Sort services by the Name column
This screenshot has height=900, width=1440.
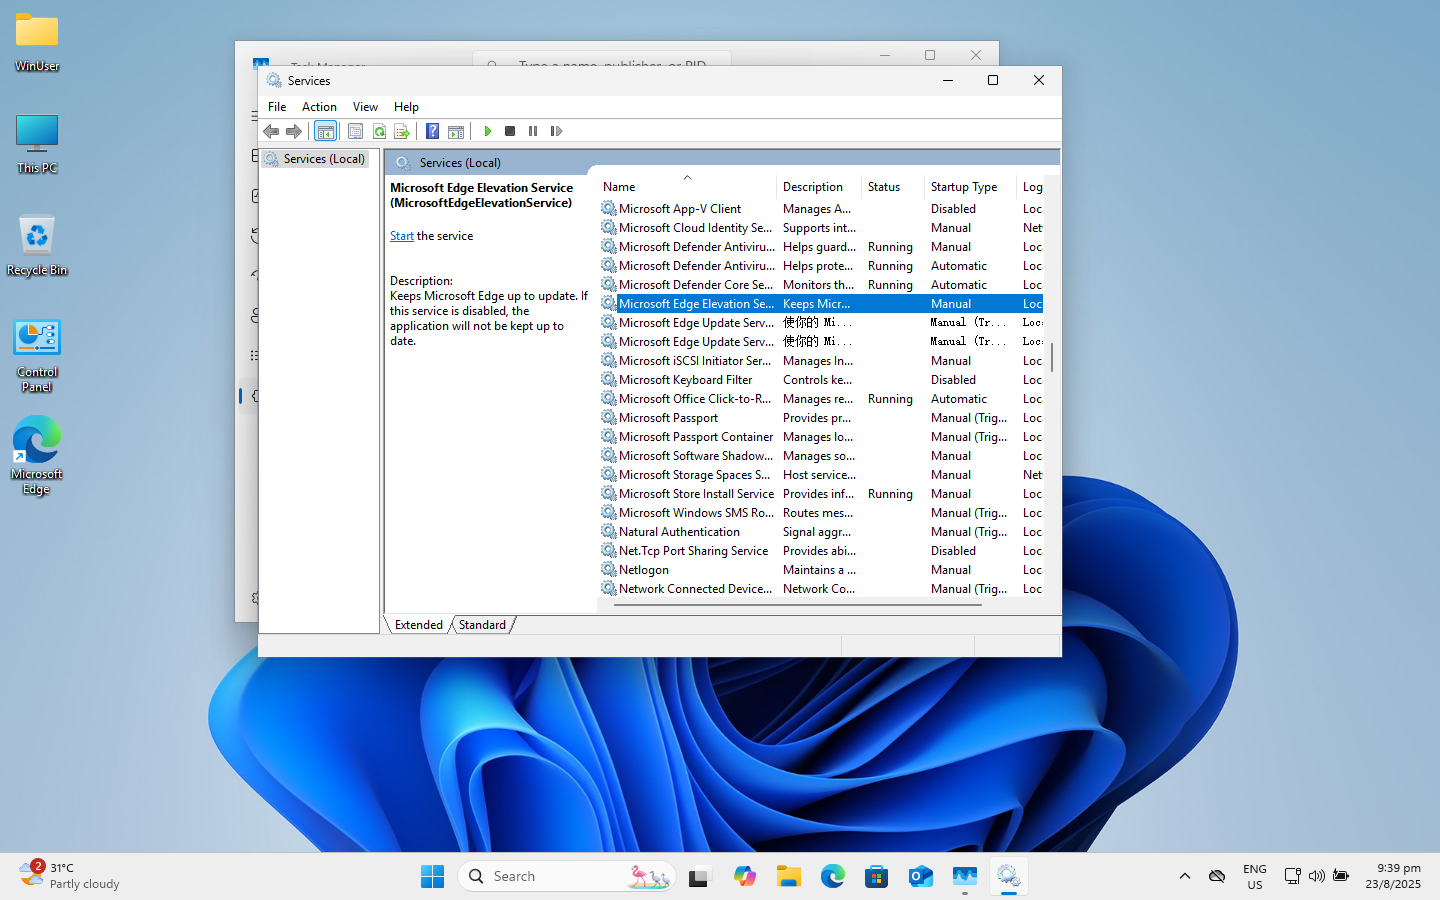687,187
